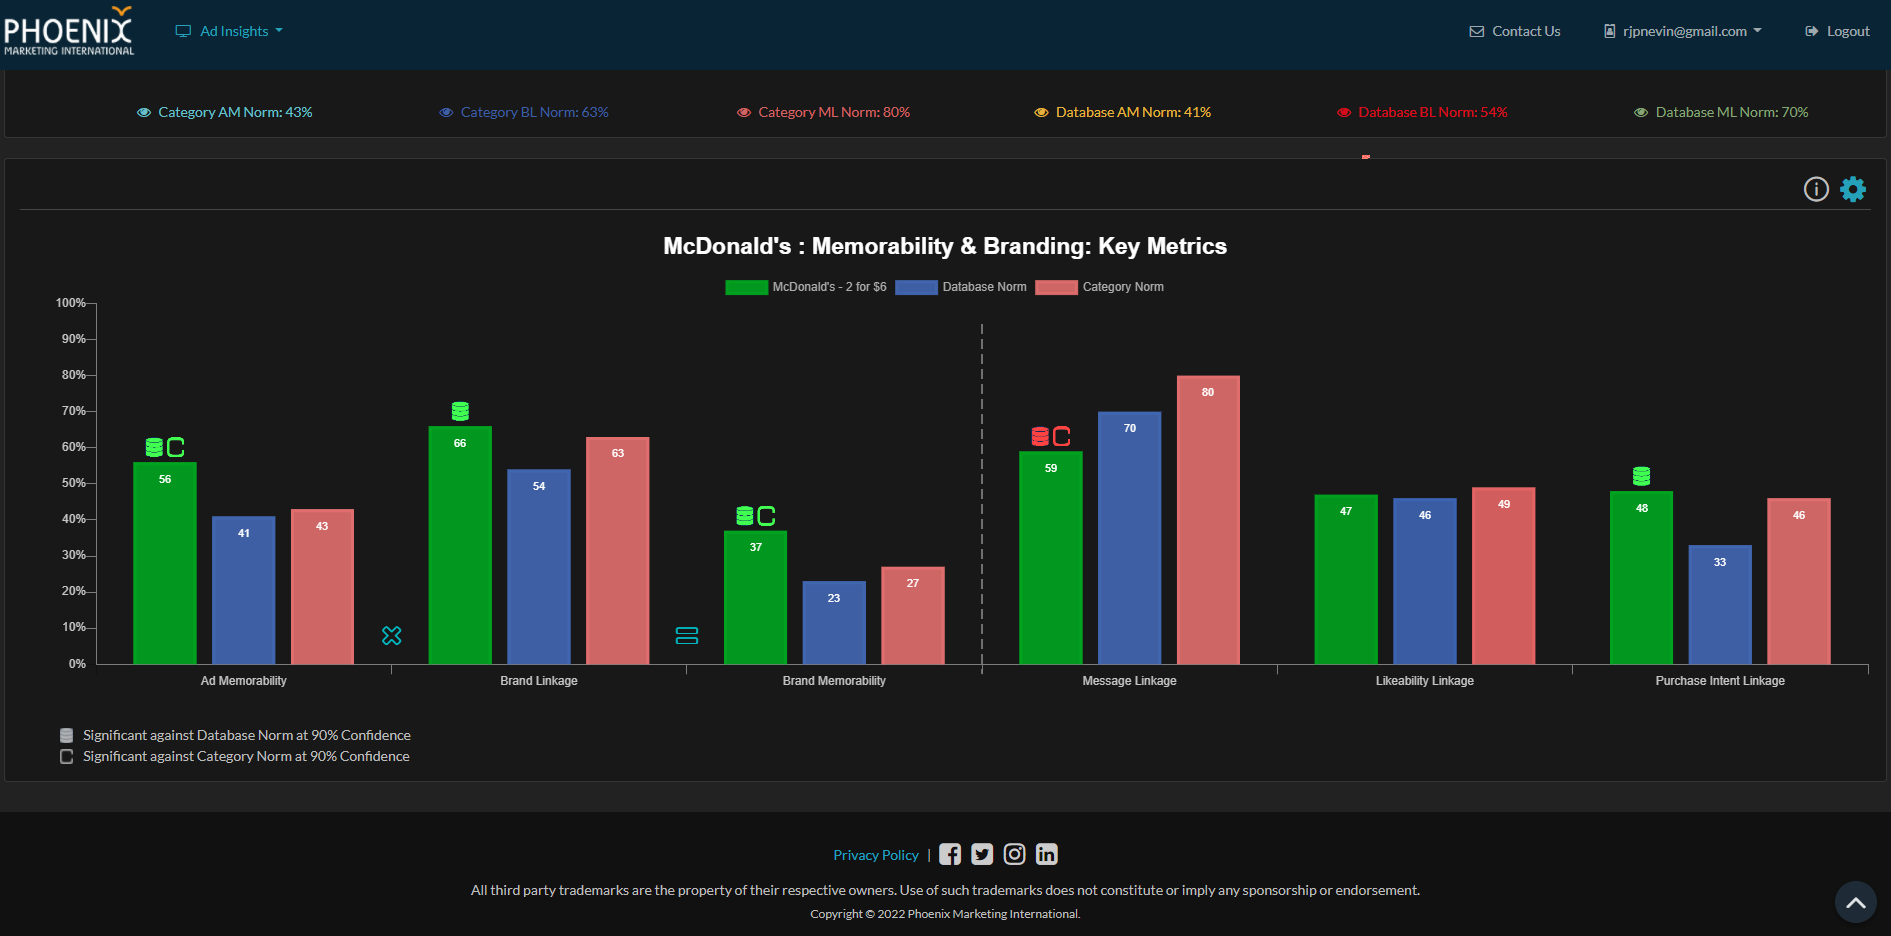Click the blue Purchase Intent bar labeled 33

(1720, 605)
